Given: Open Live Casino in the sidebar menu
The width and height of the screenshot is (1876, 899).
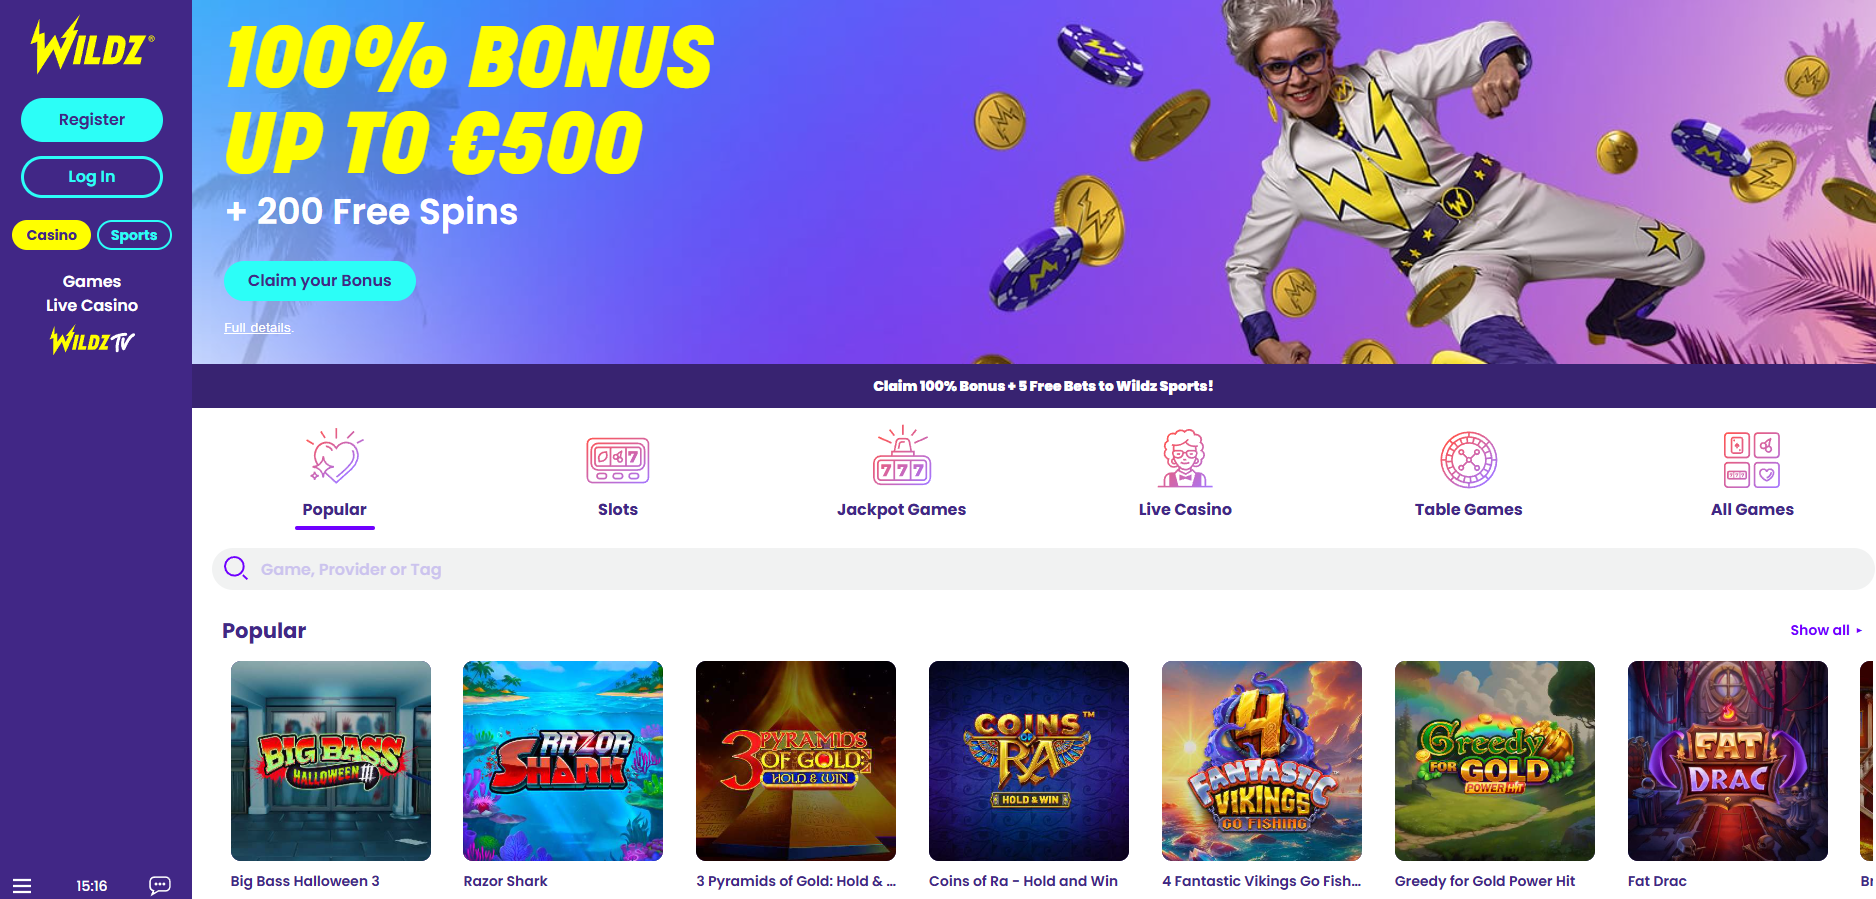Looking at the screenshot, I should (x=92, y=305).
